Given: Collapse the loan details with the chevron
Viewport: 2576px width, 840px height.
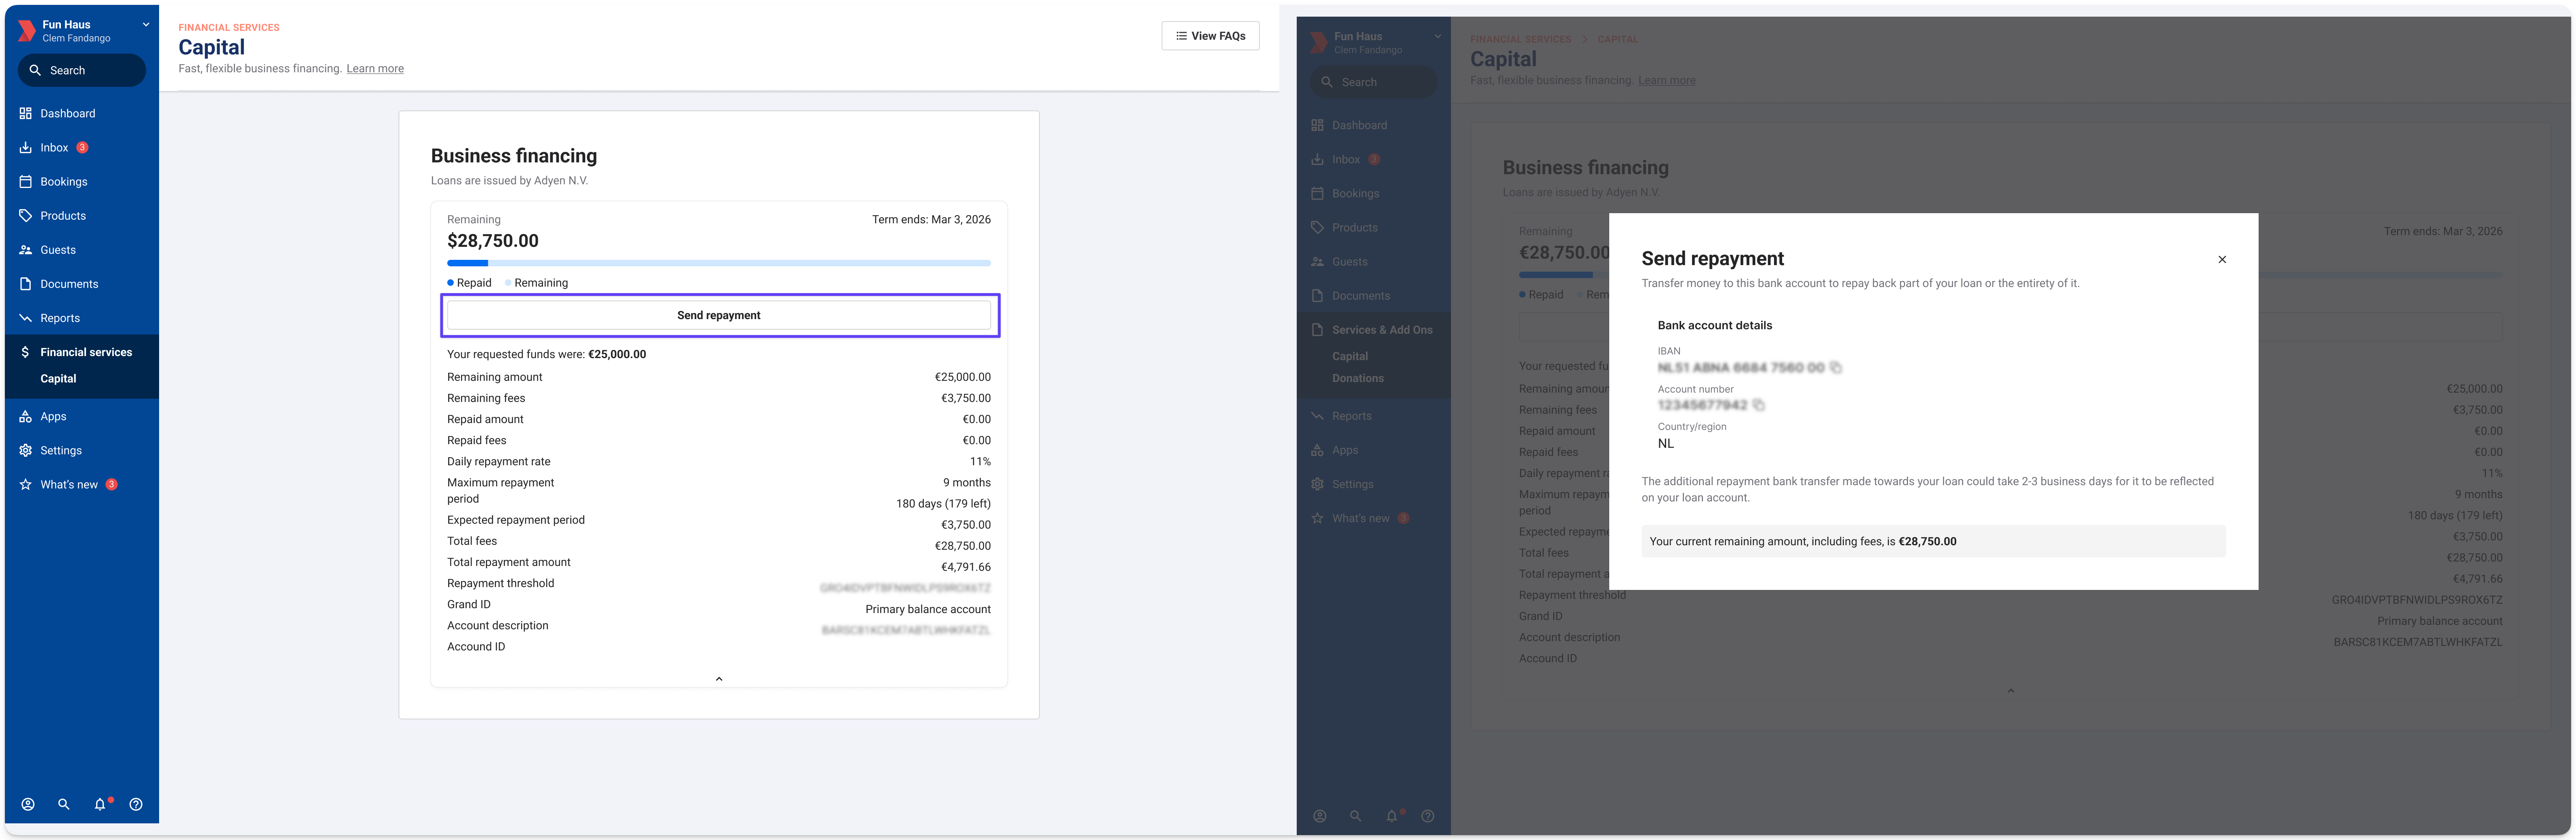Looking at the screenshot, I should click(x=719, y=679).
